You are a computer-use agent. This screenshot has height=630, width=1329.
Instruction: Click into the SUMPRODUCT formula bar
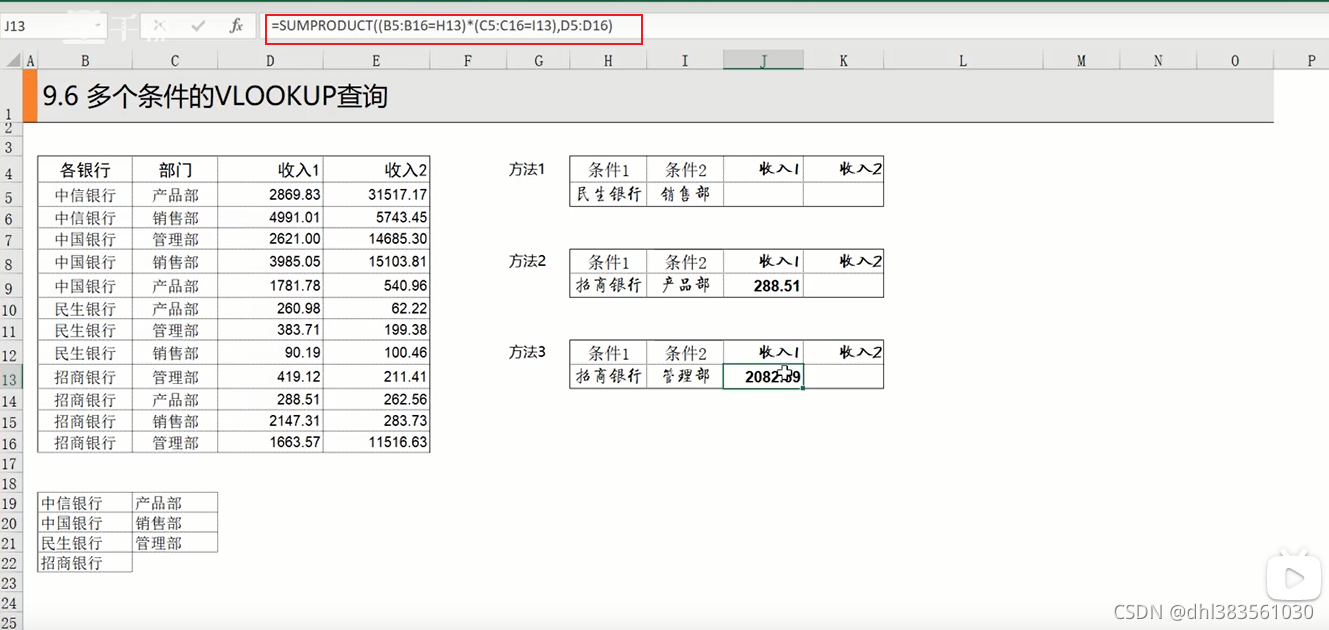(454, 28)
